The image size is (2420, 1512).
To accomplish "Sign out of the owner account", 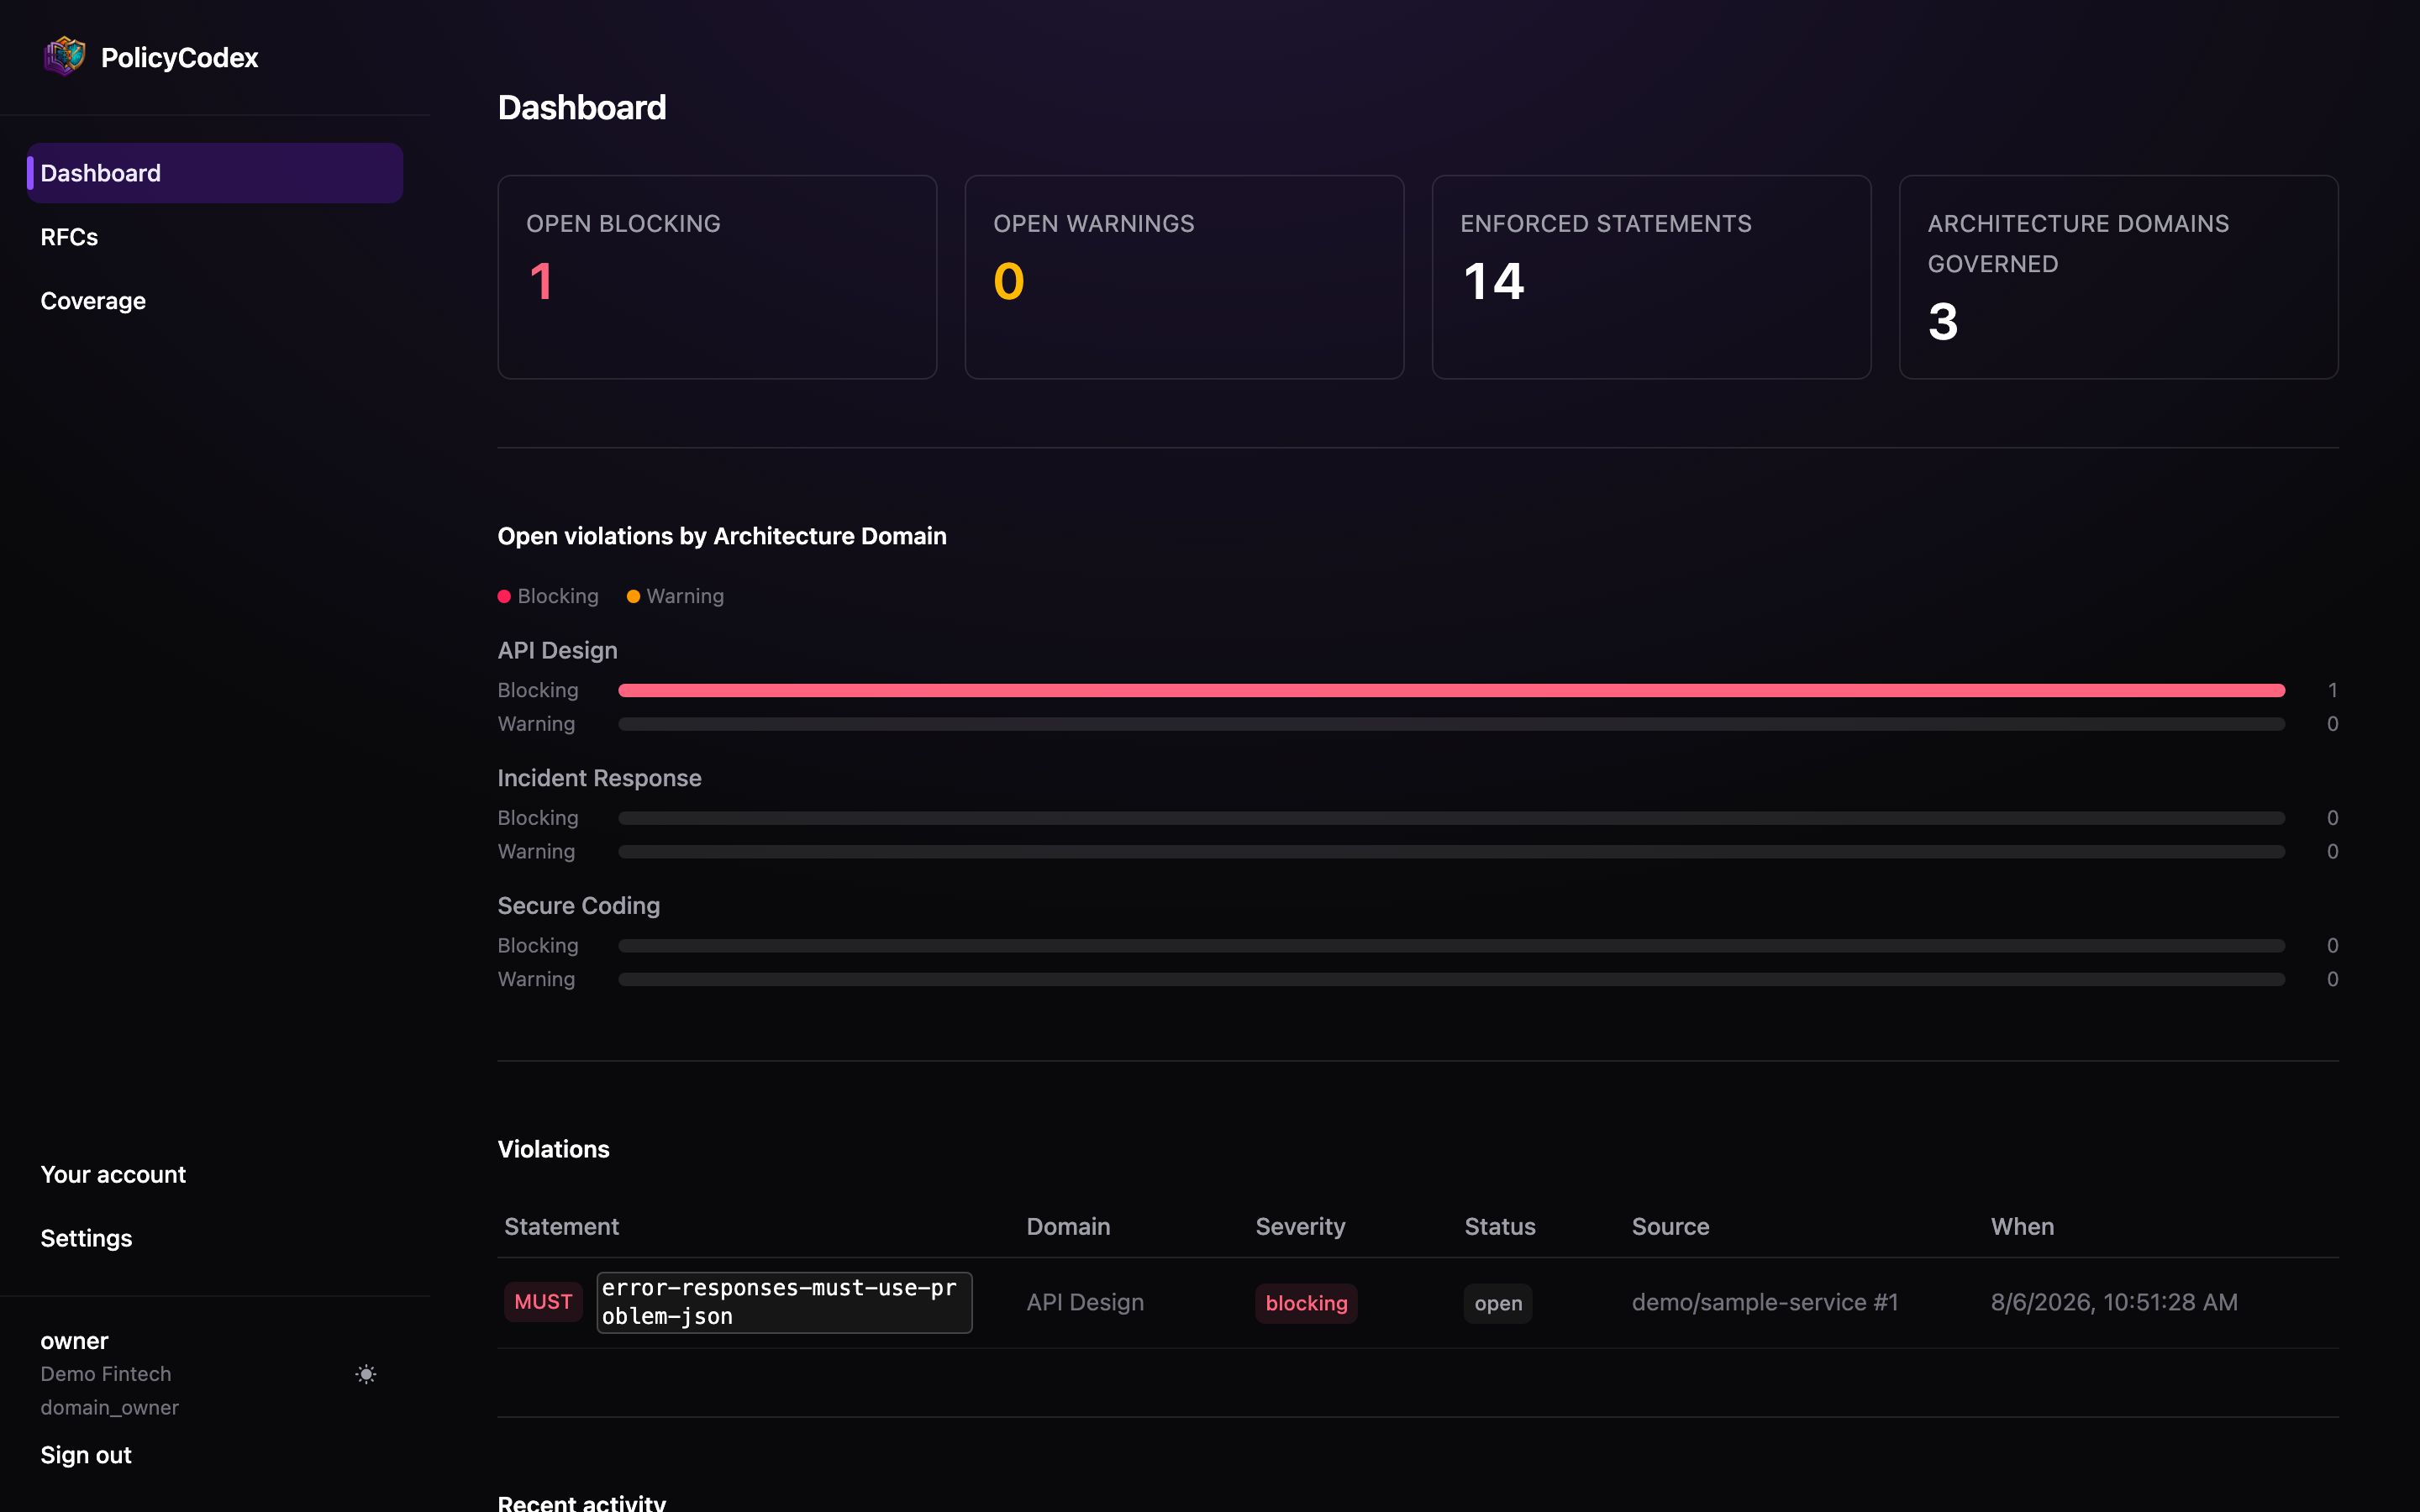I will click(x=86, y=1455).
